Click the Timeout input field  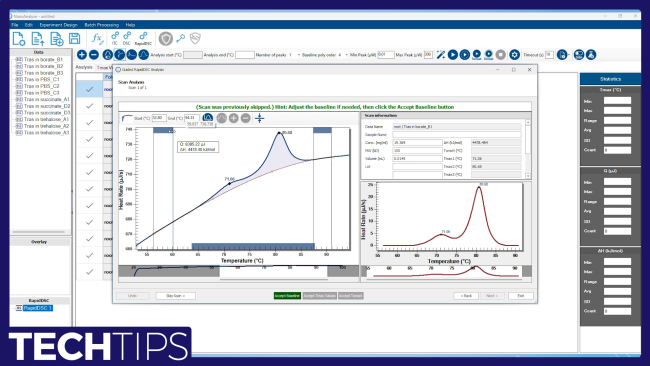pyautogui.click(x=549, y=55)
